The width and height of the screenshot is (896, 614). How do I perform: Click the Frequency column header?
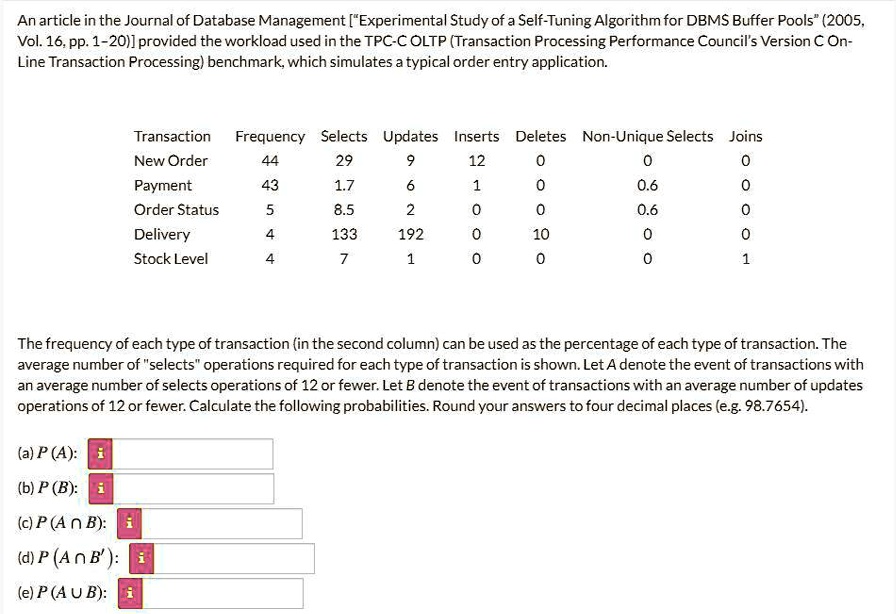coord(270,136)
